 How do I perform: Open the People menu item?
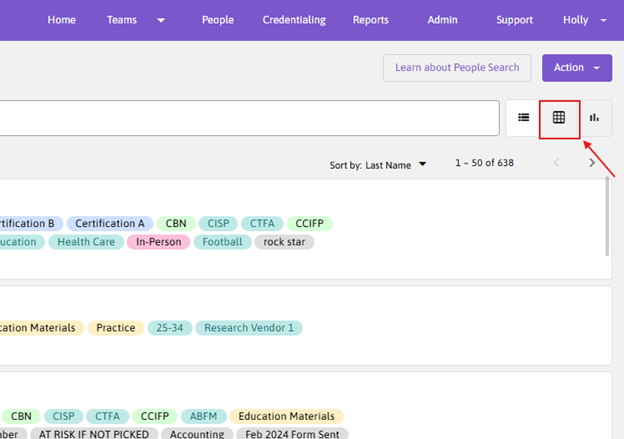pyautogui.click(x=218, y=20)
